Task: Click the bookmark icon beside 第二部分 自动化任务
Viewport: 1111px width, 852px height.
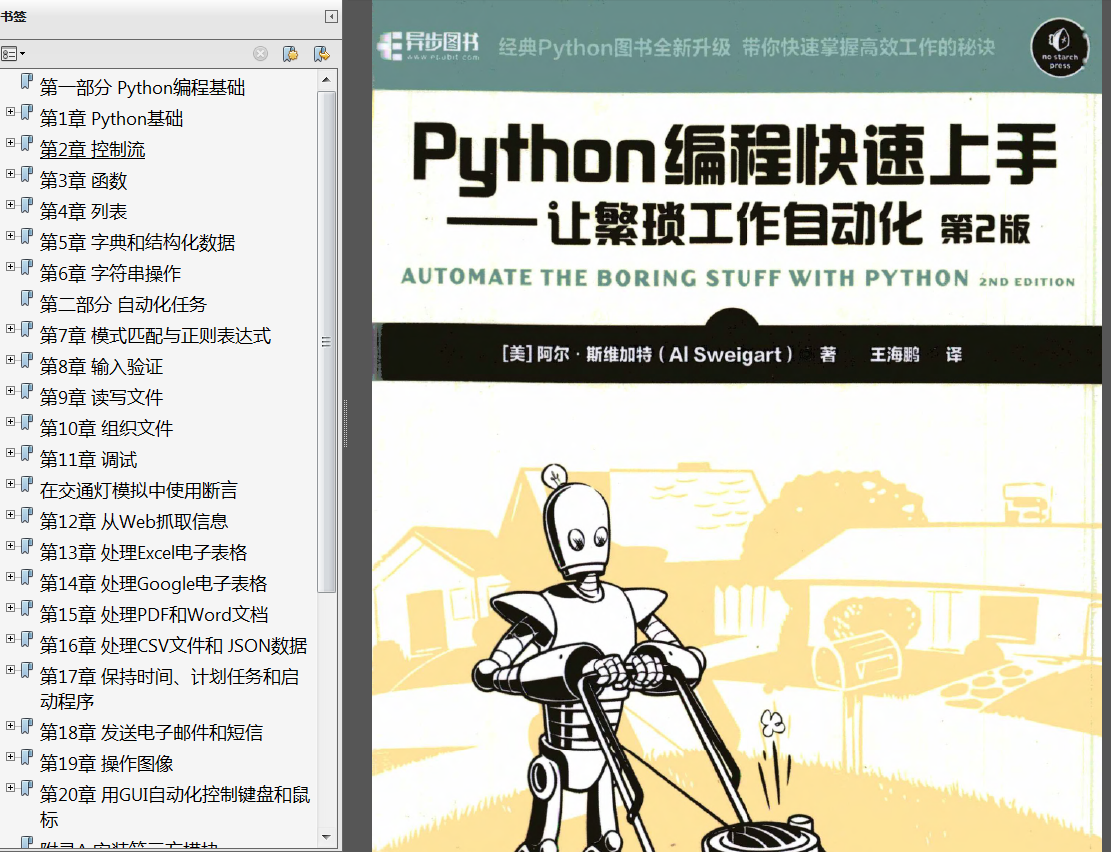Action: pyautogui.click(x=26, y=299)
